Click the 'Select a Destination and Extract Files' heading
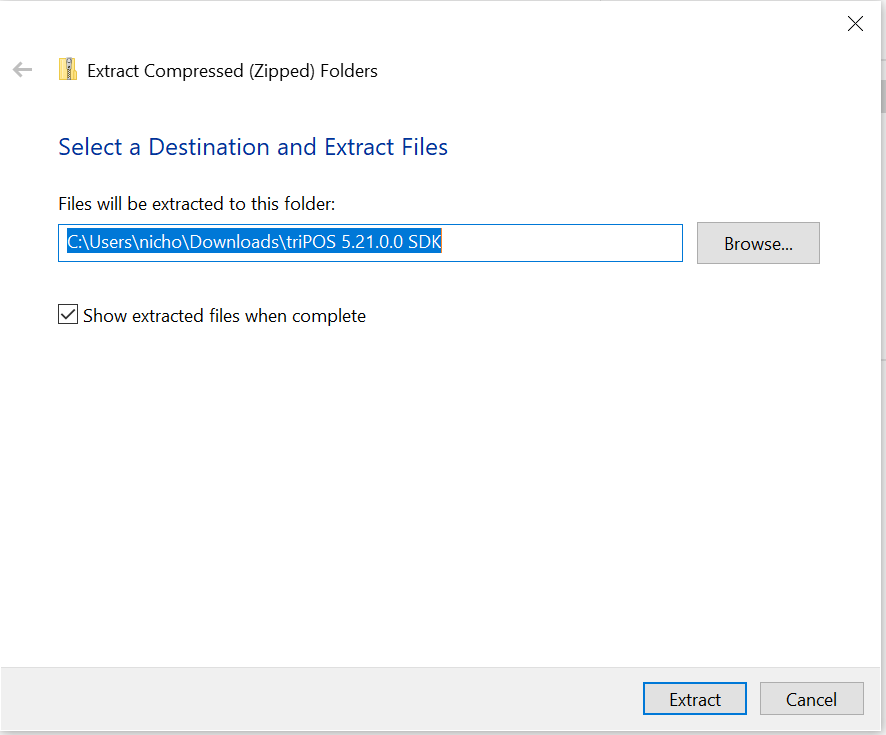This screenshot has height=735, width=886. pos(253,147)
